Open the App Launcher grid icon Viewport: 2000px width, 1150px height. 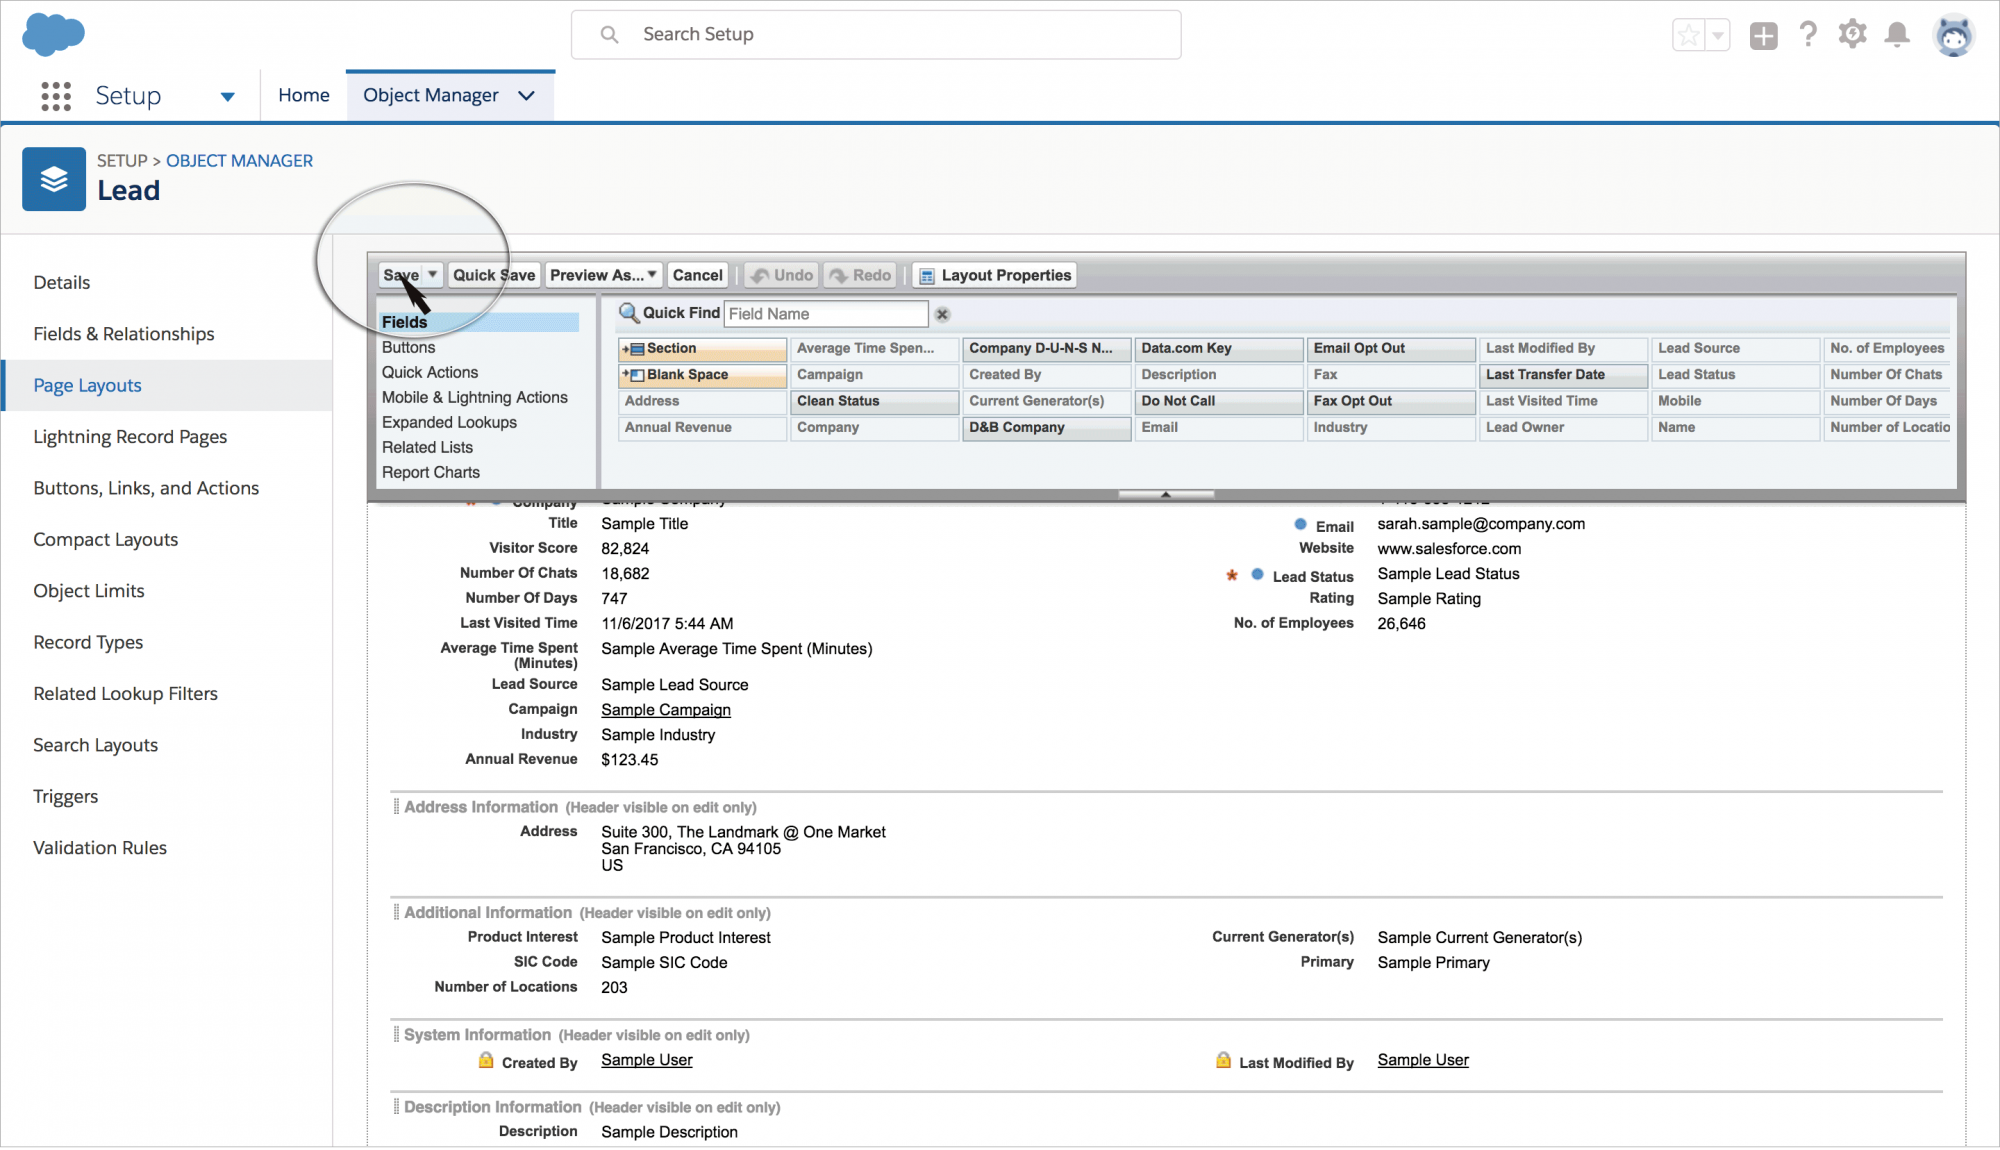56,96
